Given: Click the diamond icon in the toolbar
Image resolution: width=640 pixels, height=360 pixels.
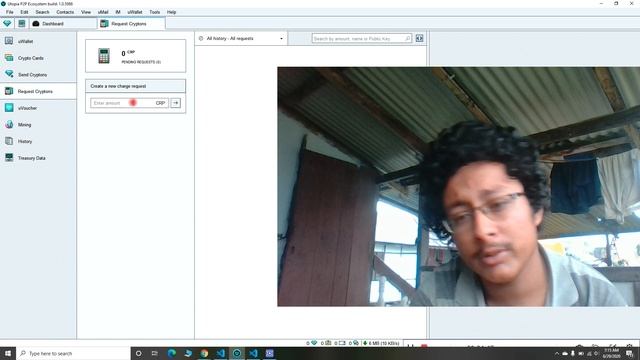Looking at the screenshot, I should 7,24.
